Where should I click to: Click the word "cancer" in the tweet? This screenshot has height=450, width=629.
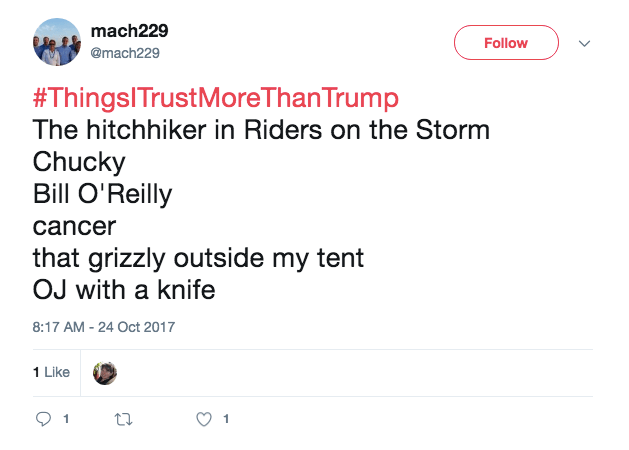74,226
